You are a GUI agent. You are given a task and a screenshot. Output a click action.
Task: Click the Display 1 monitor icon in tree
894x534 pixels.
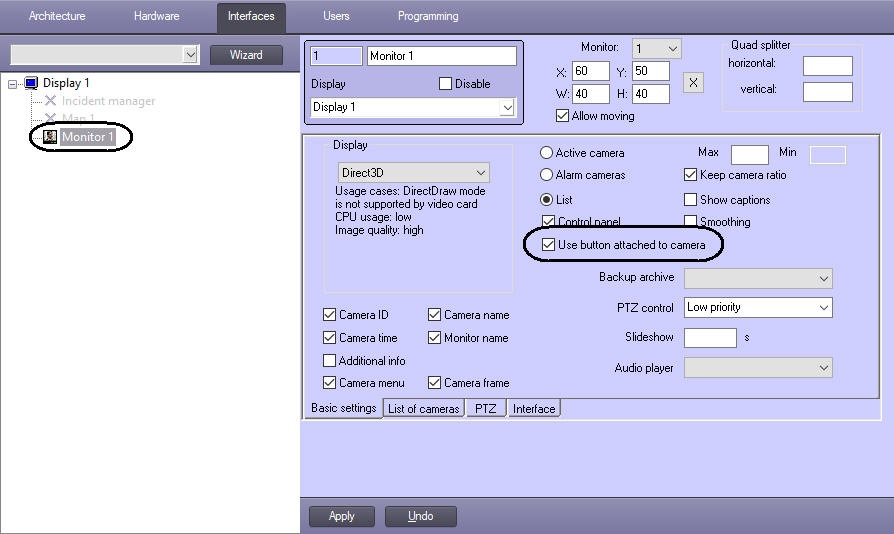(x=30, y=83)
